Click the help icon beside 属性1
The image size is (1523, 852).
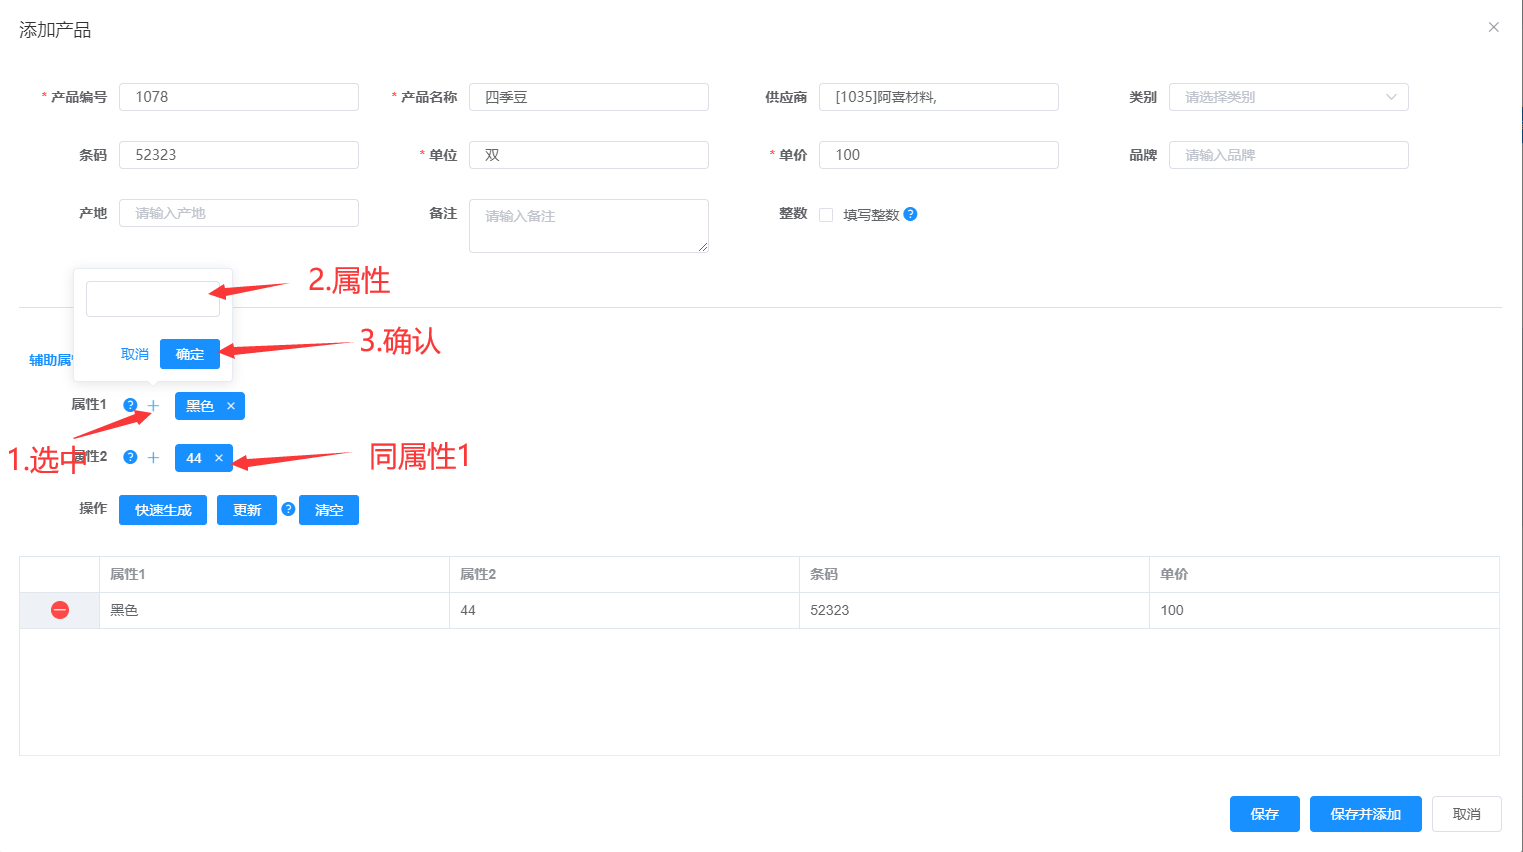point(130,405)
